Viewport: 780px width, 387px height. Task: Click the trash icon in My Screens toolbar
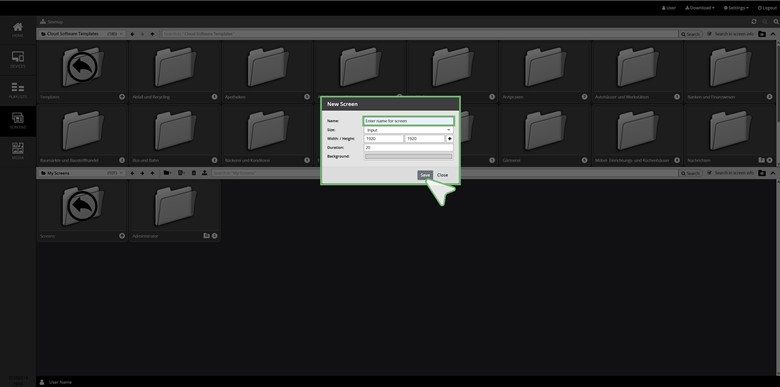(194, 173)
